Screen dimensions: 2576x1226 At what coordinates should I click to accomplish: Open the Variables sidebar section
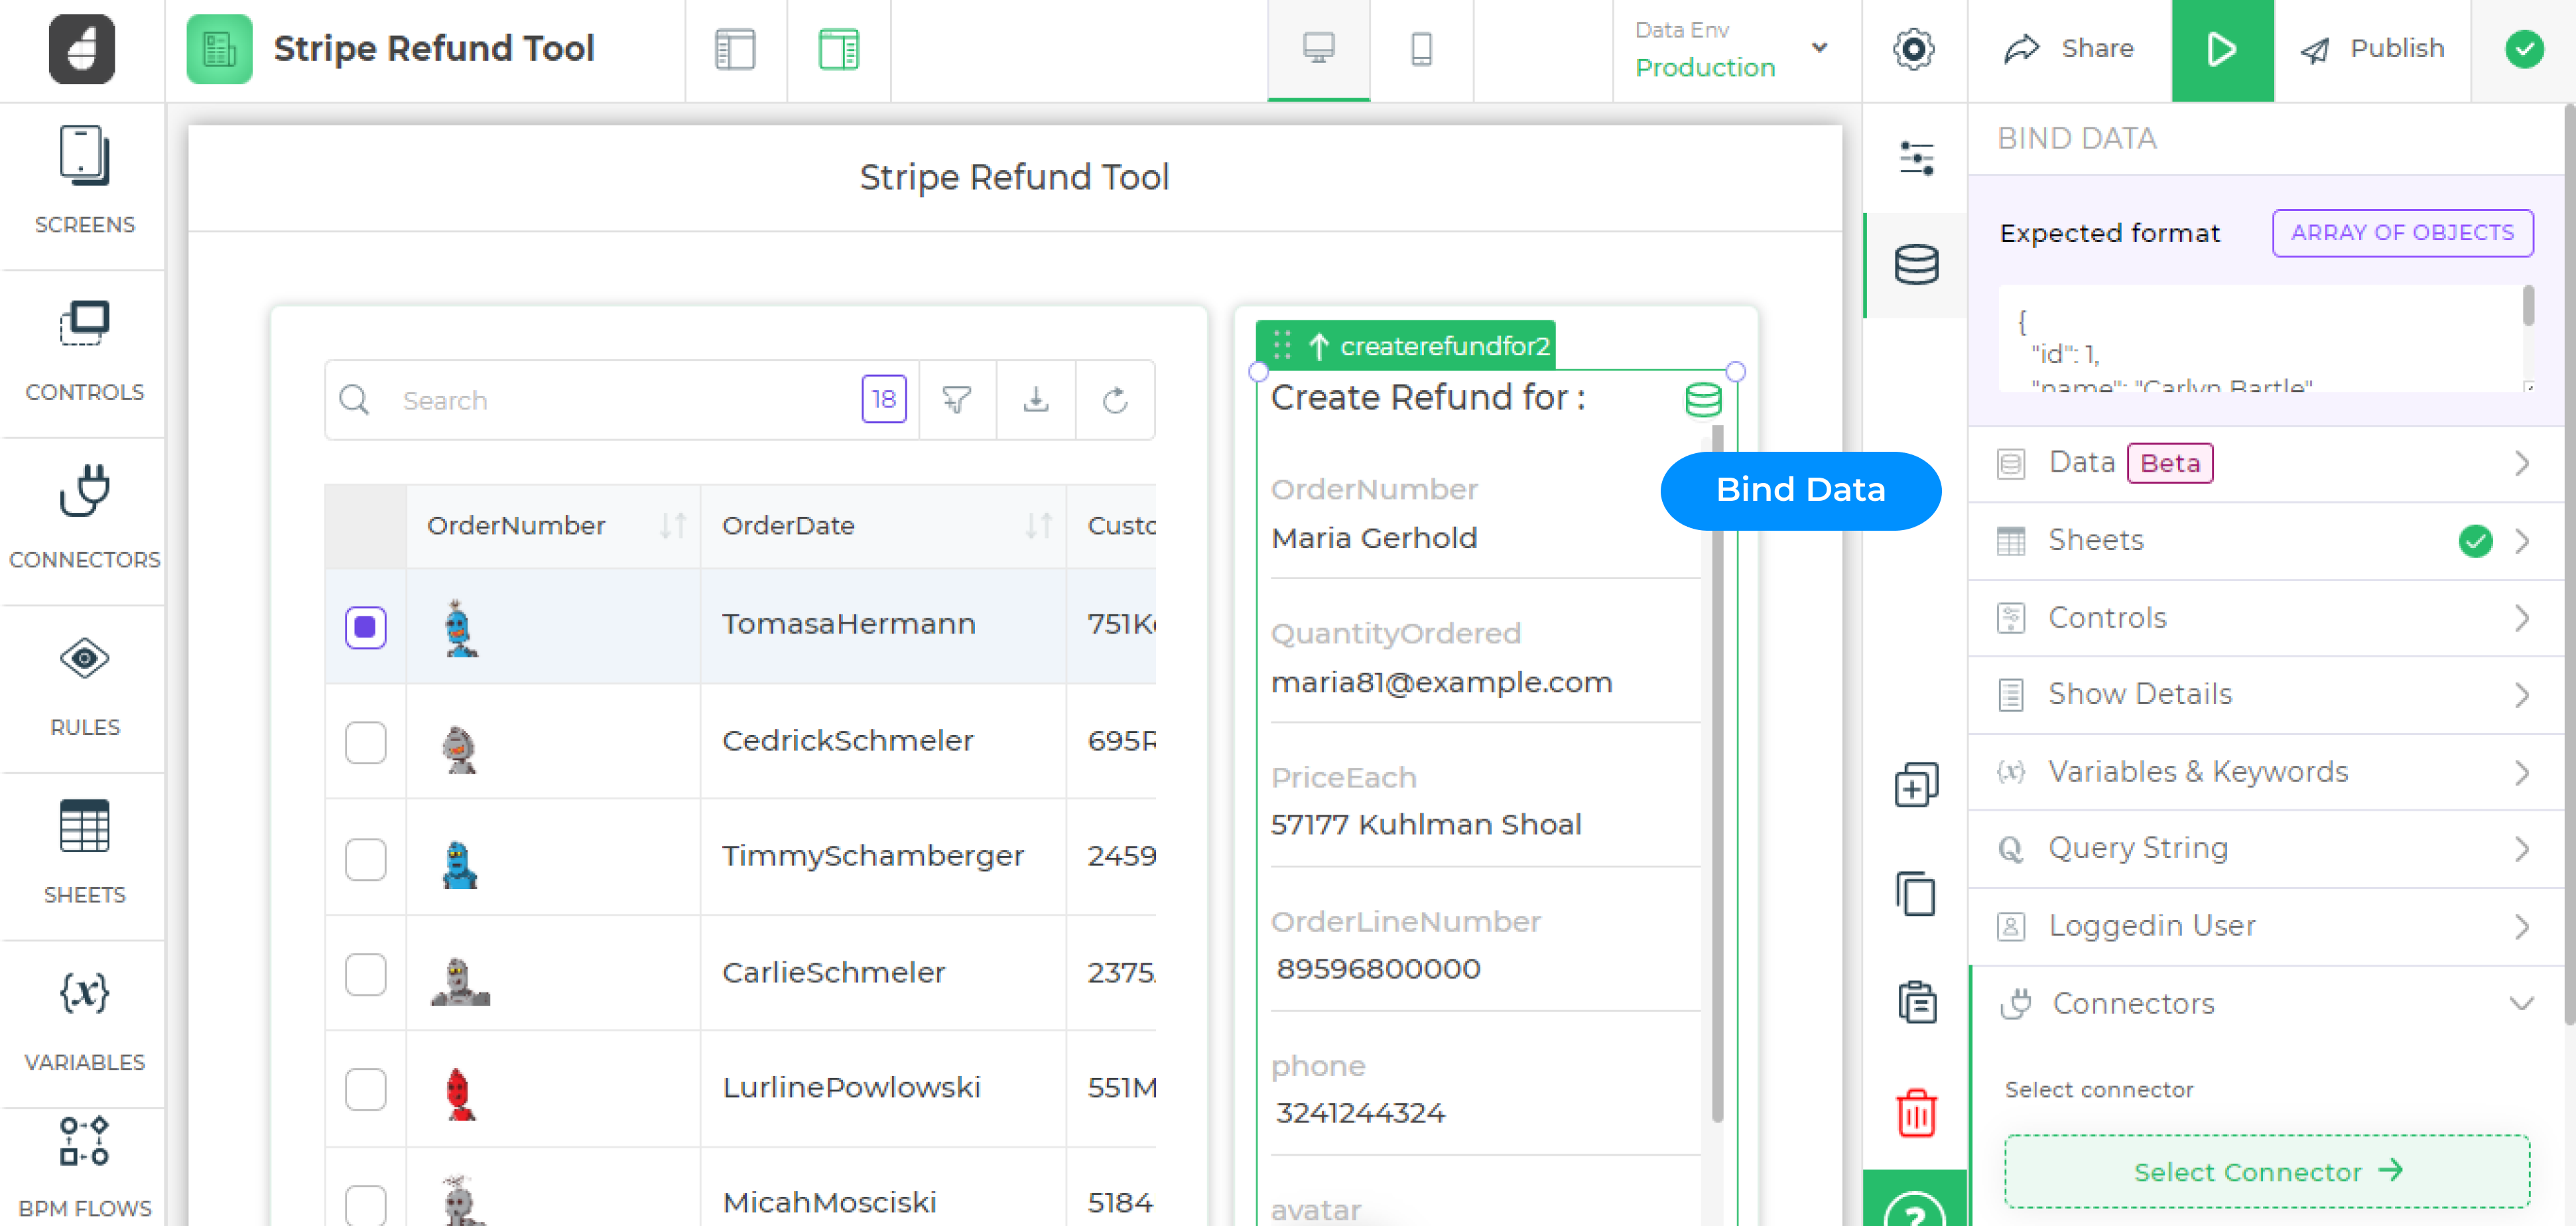pyautogui.click(x=84, y=1021)
